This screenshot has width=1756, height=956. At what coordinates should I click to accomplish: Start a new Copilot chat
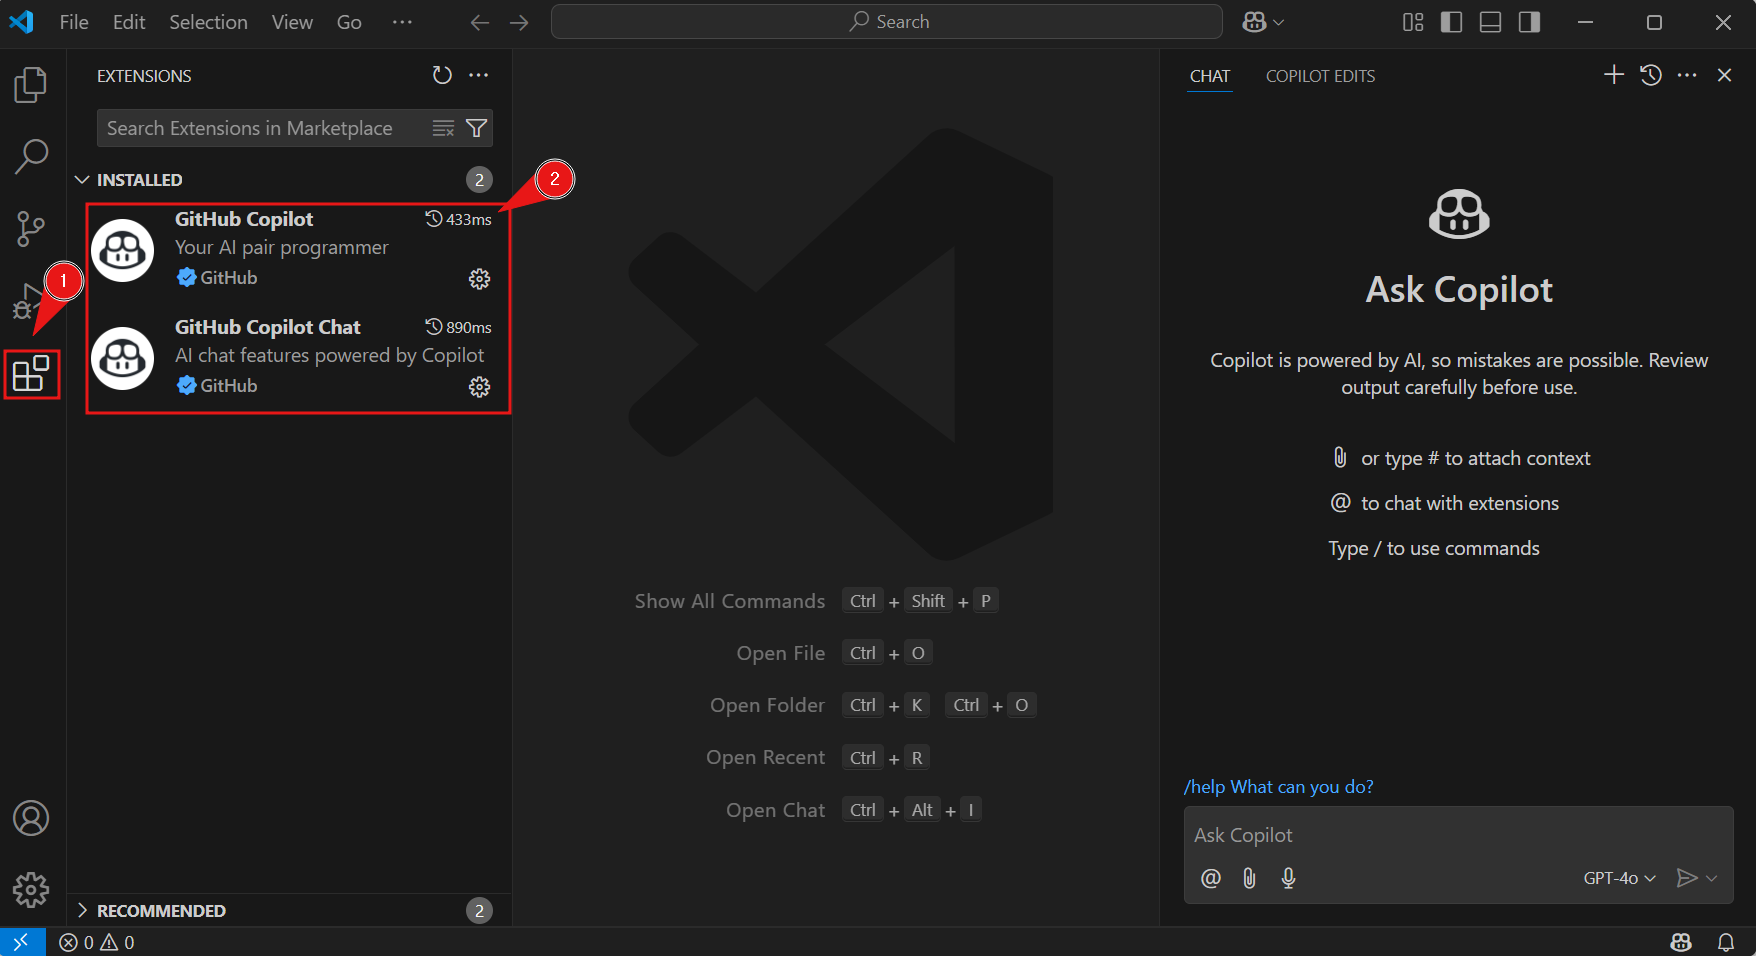1614,75
